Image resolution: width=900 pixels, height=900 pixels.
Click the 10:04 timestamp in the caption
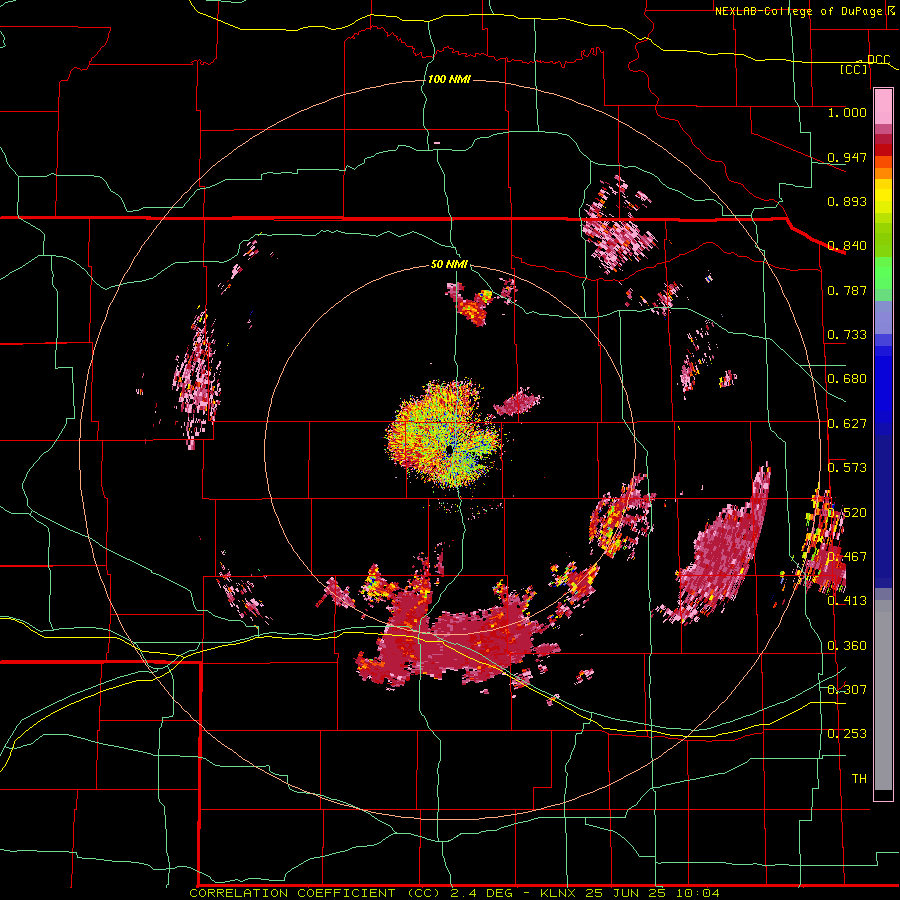pyautogui.click(x=697, y=893)
